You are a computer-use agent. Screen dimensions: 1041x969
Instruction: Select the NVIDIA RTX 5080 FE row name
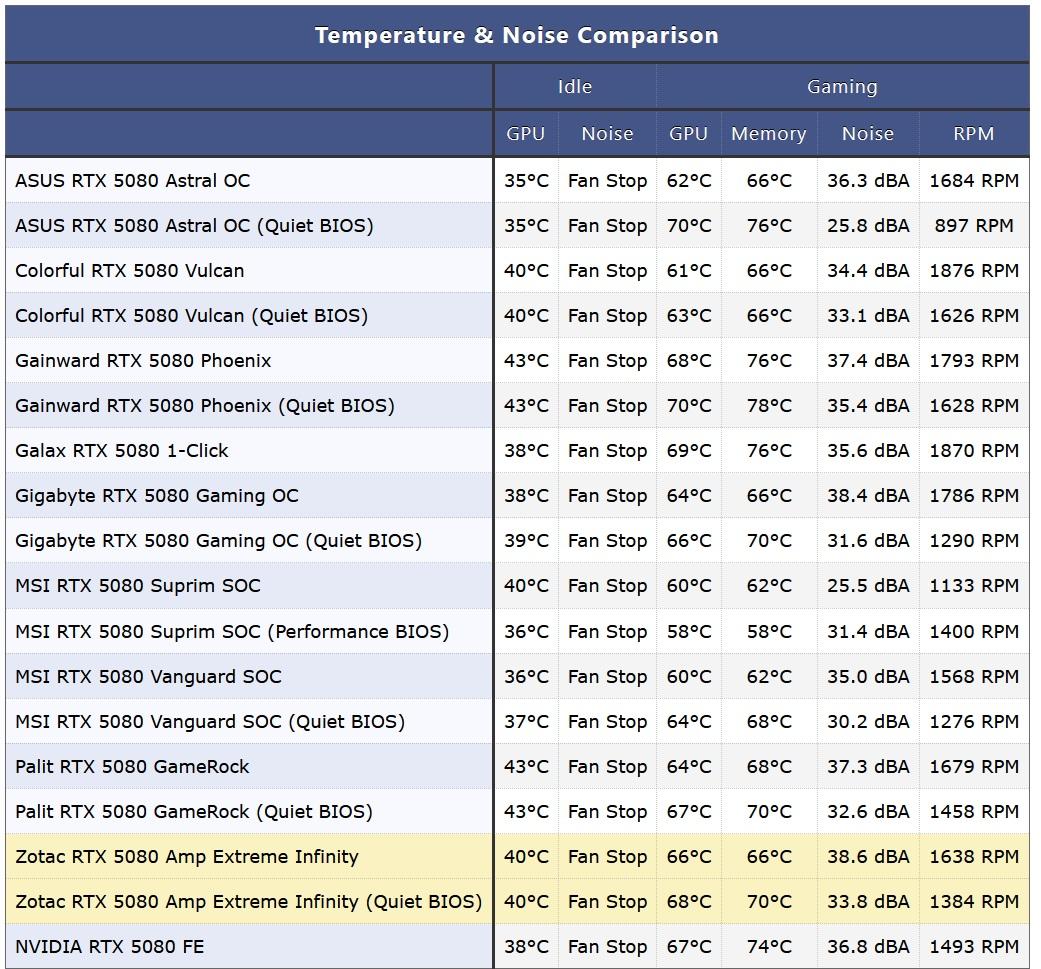point(110,946)
